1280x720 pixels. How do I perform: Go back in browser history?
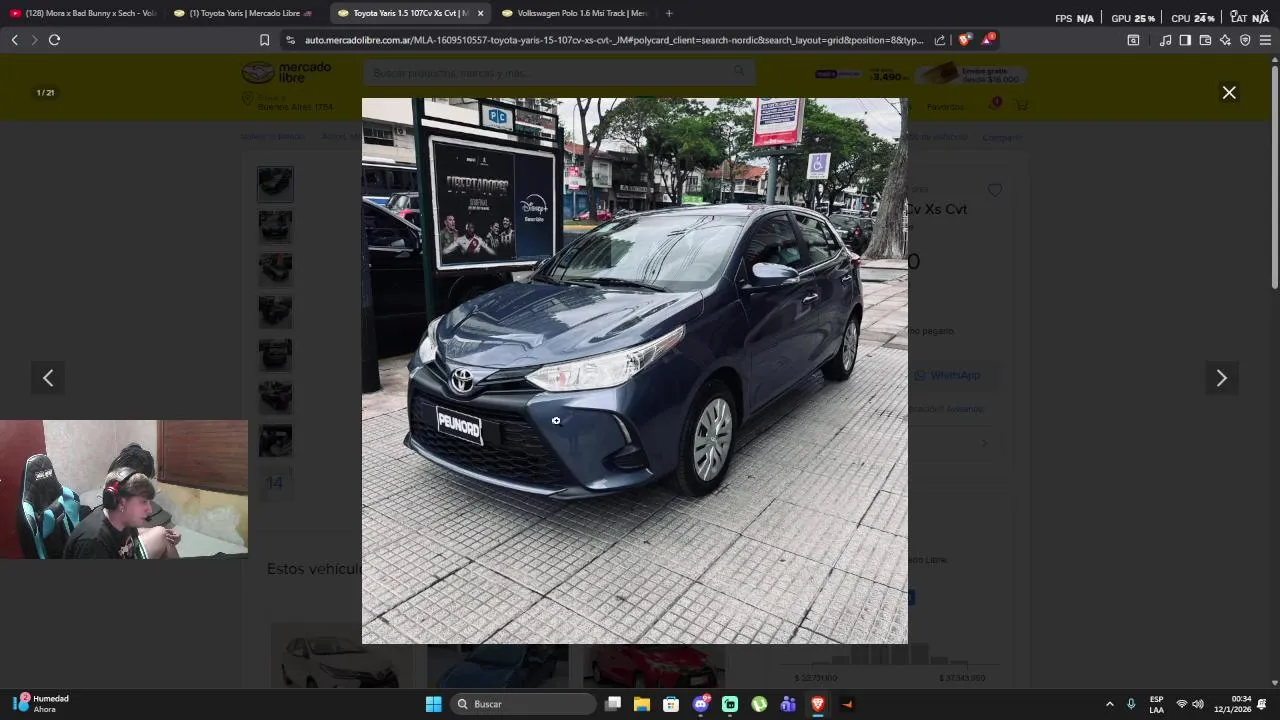[14, 40]
